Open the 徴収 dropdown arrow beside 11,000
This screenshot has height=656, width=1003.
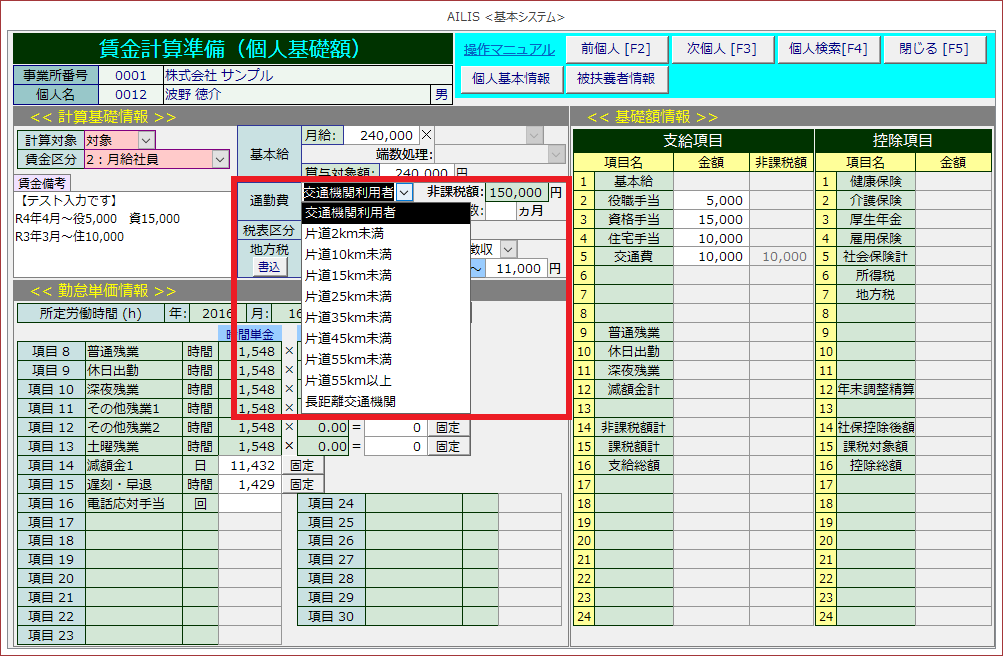508,249
